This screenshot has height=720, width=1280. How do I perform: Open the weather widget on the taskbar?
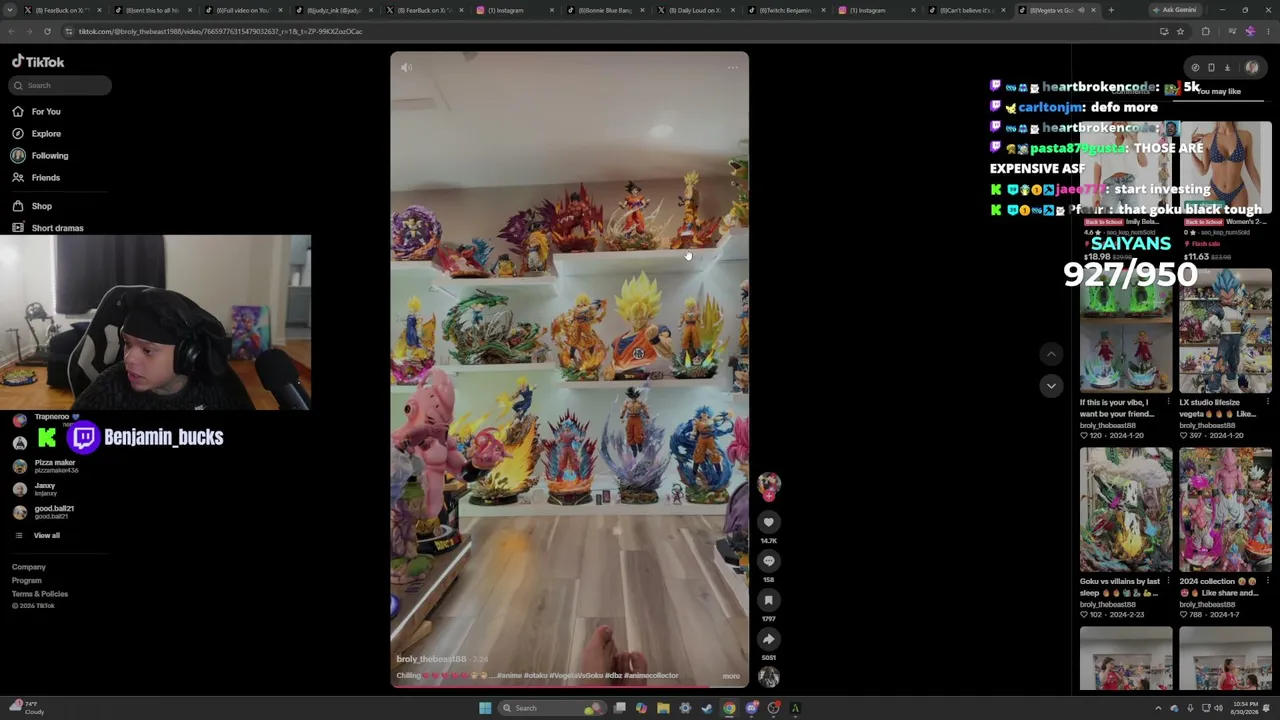coord(25,708)
